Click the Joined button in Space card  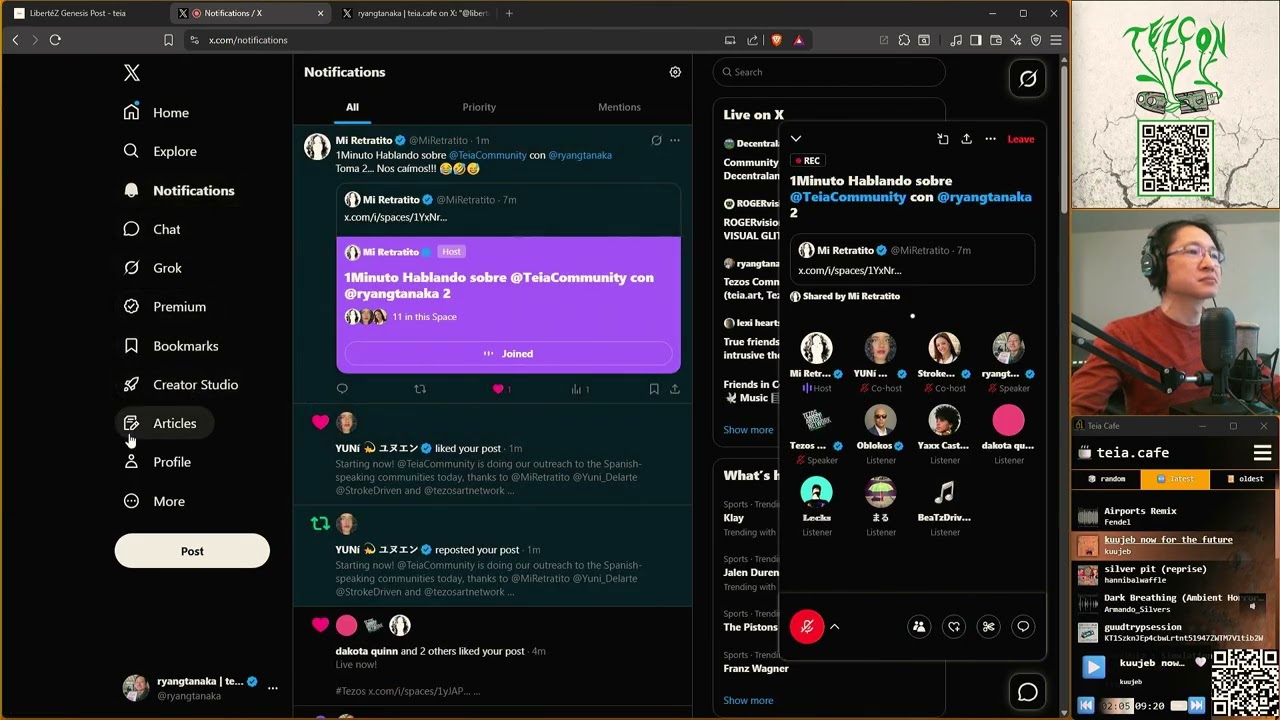(508, 353)
